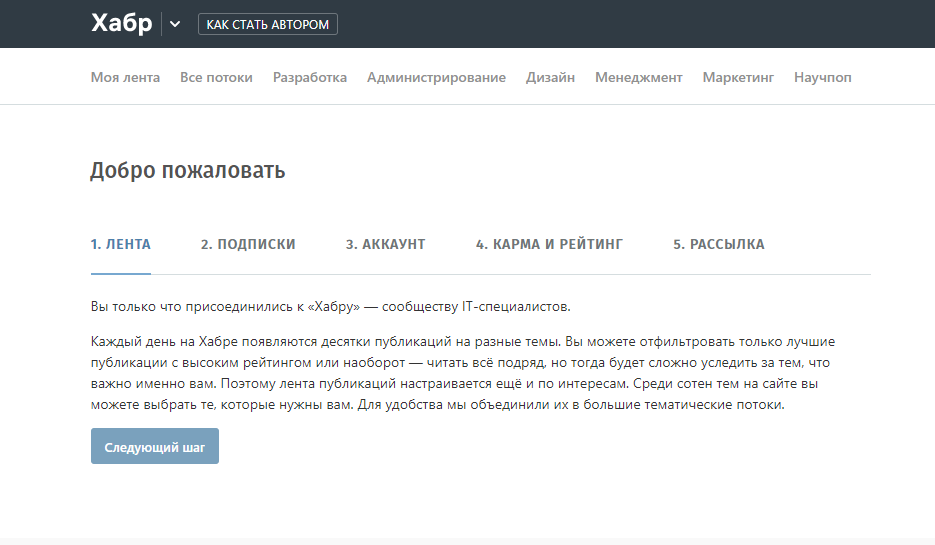This screenshot has width=935, height=545.
Task: Open the 5. РАССЫЛКА tab
Action: pos(719,244)
